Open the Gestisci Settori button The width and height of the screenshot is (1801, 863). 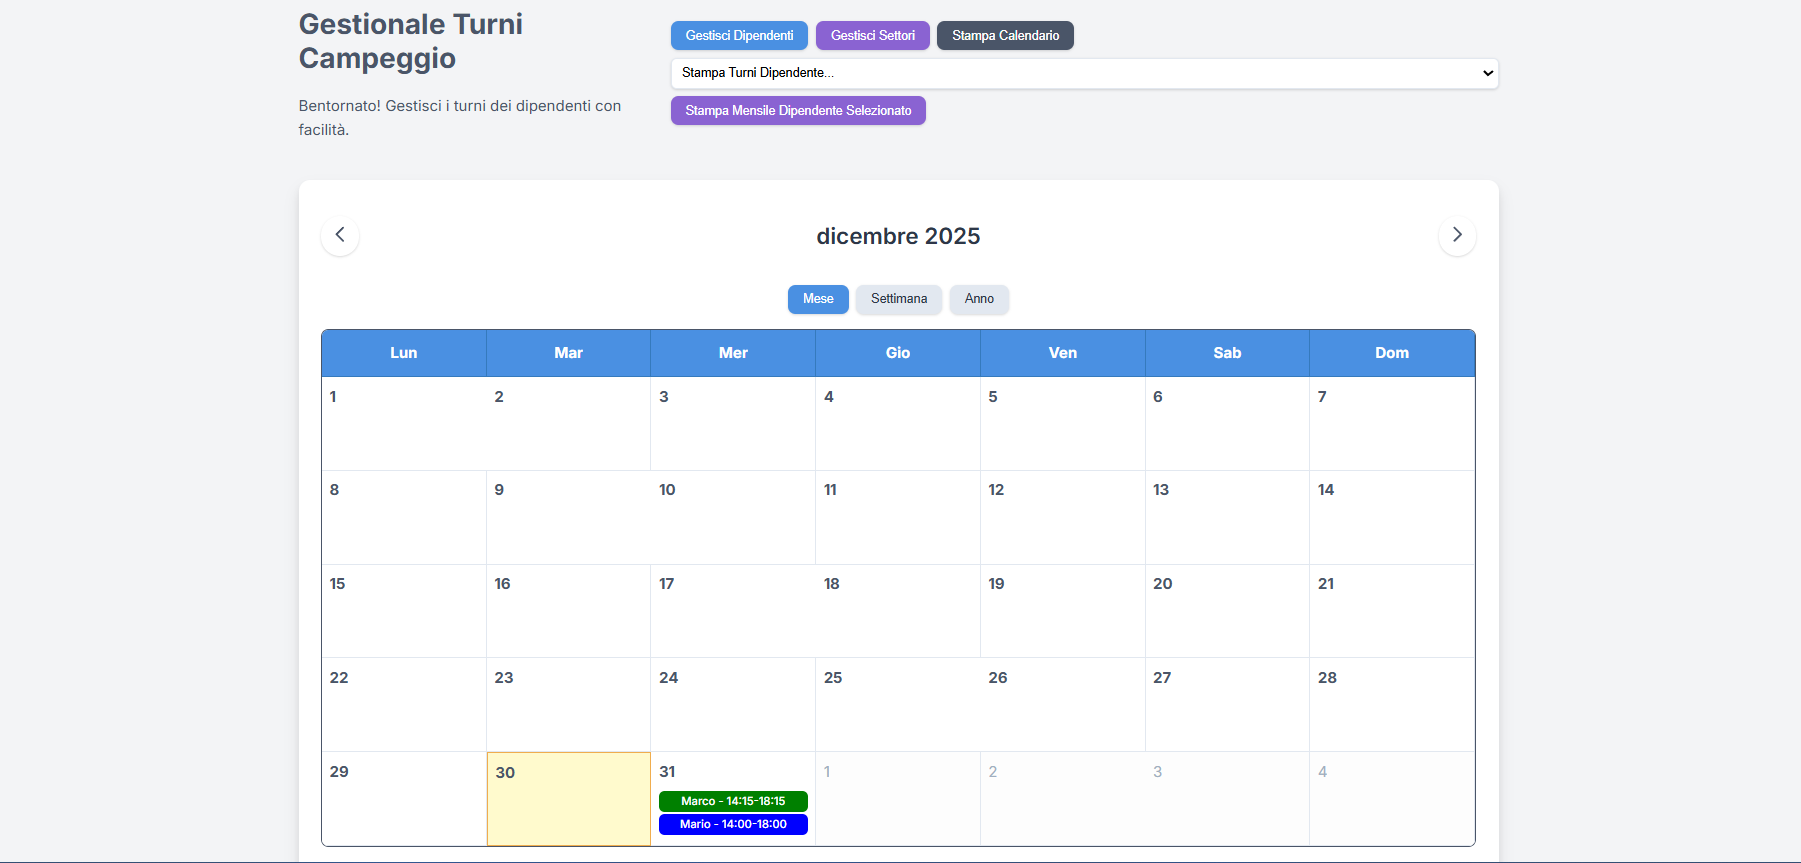[x=873, y=35]
